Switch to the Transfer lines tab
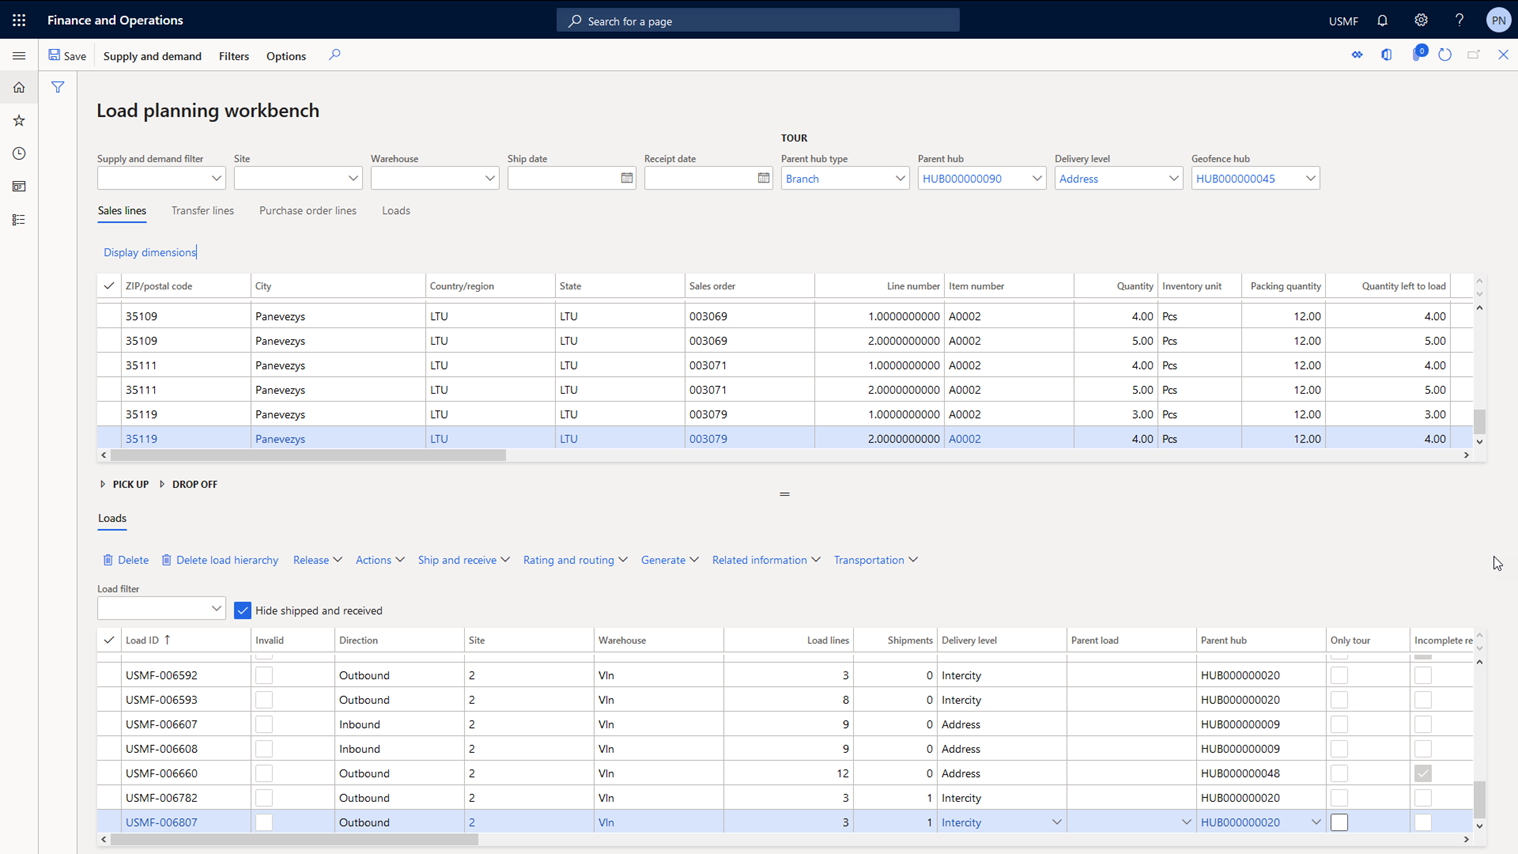1518x854 pixels. tap(202, 211)
